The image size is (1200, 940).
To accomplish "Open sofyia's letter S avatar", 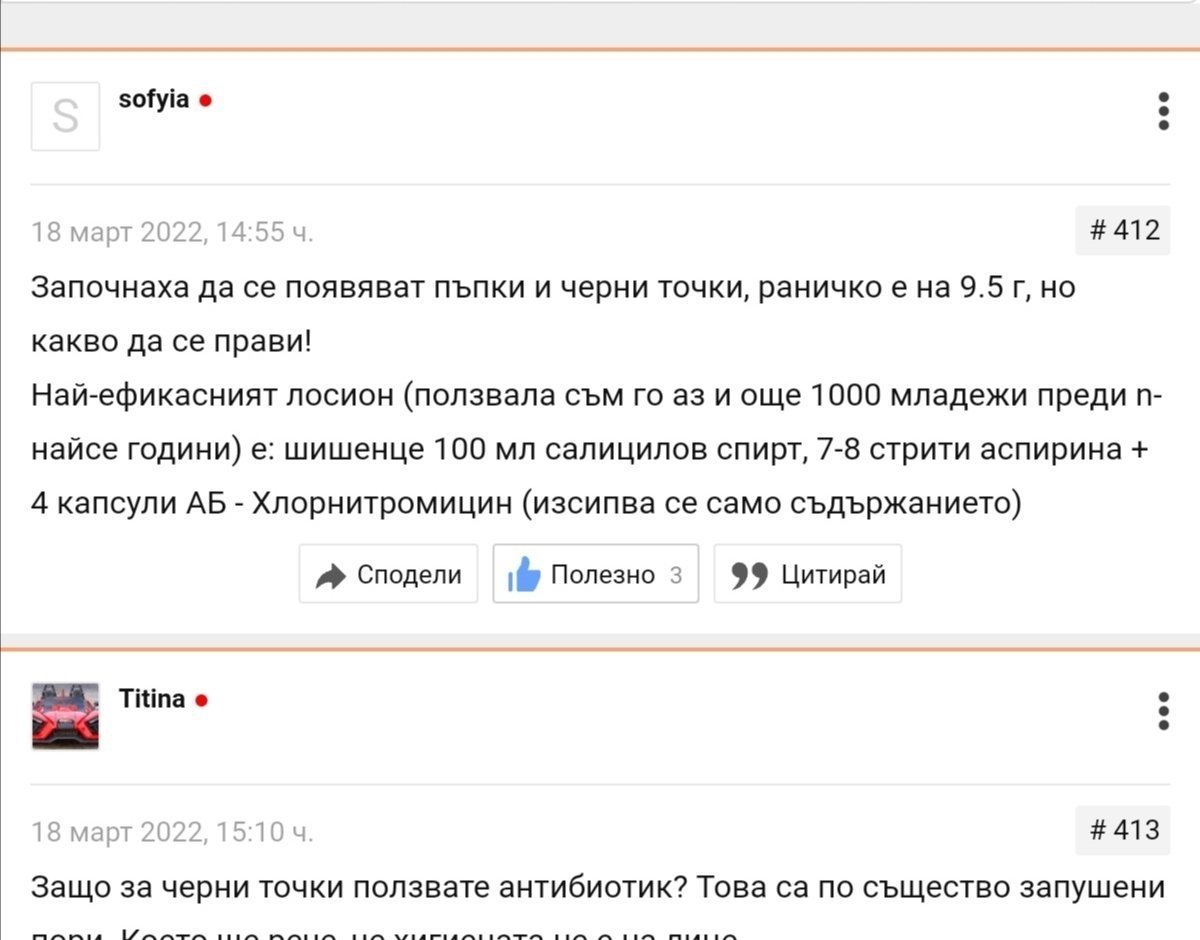I will pyautogui.click(x=65, y=116).
